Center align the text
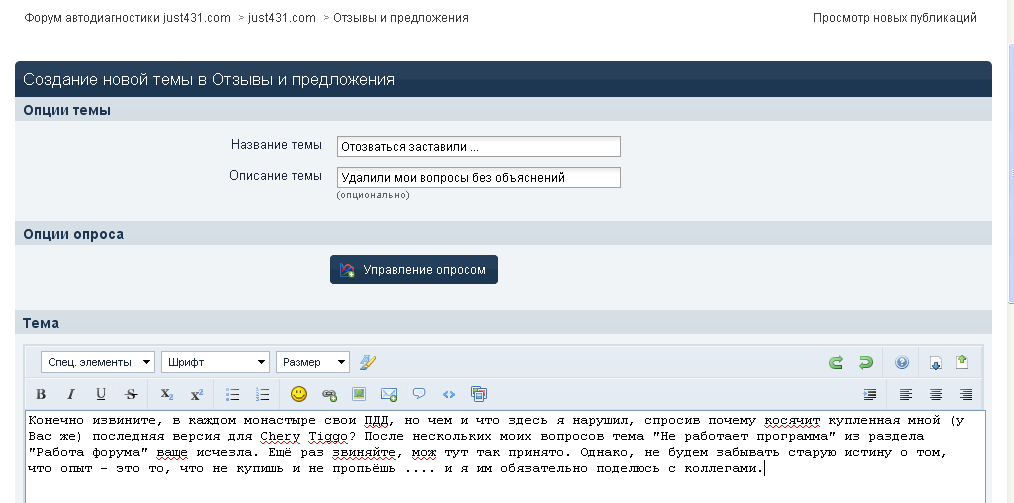The image size is (1014, 503). coord(936,394)
